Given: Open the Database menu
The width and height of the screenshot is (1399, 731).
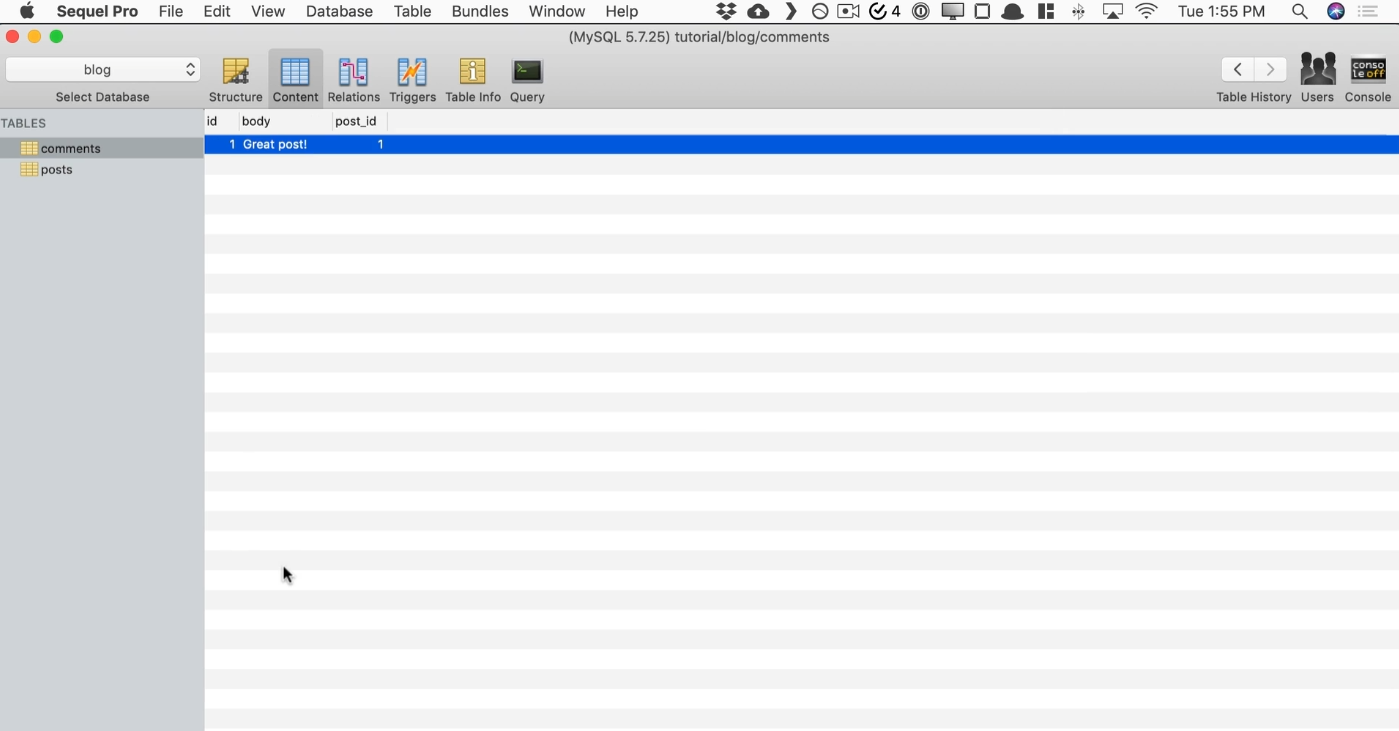Looking at the screenshot, I should point(339,11).
